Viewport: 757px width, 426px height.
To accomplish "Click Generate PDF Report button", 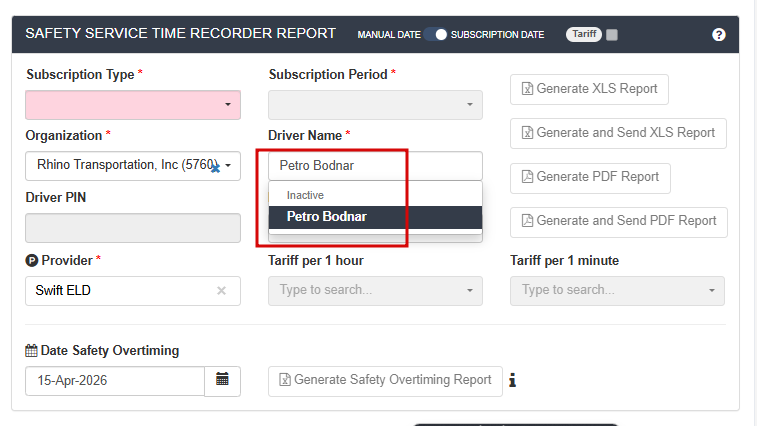I will (589, 177).
